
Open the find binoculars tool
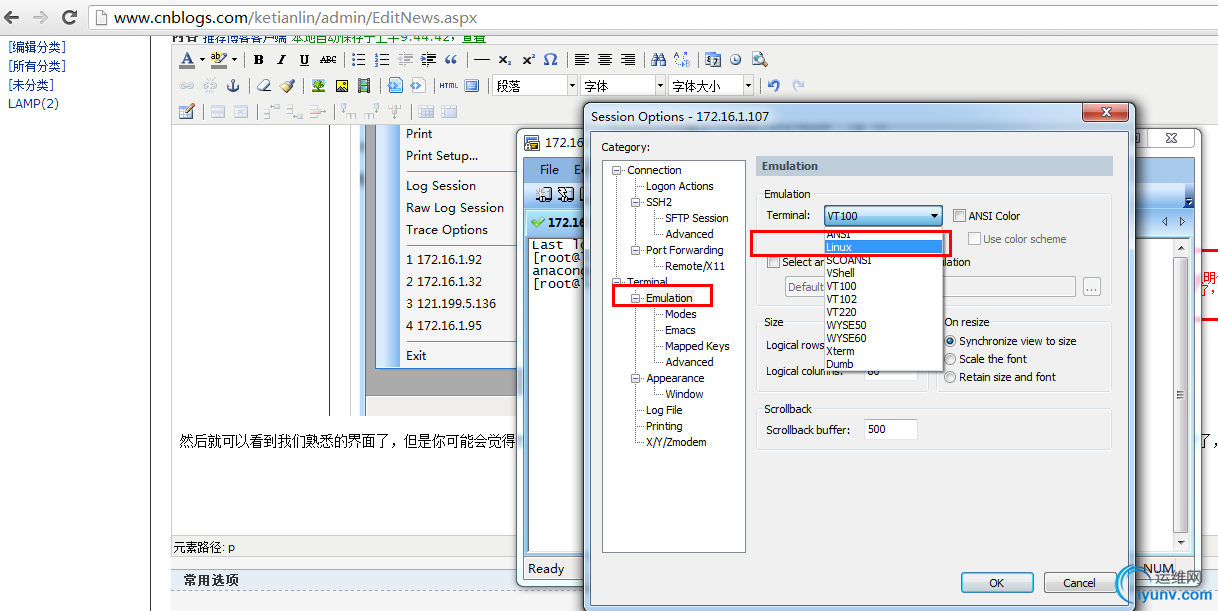[x=657, y=60]
